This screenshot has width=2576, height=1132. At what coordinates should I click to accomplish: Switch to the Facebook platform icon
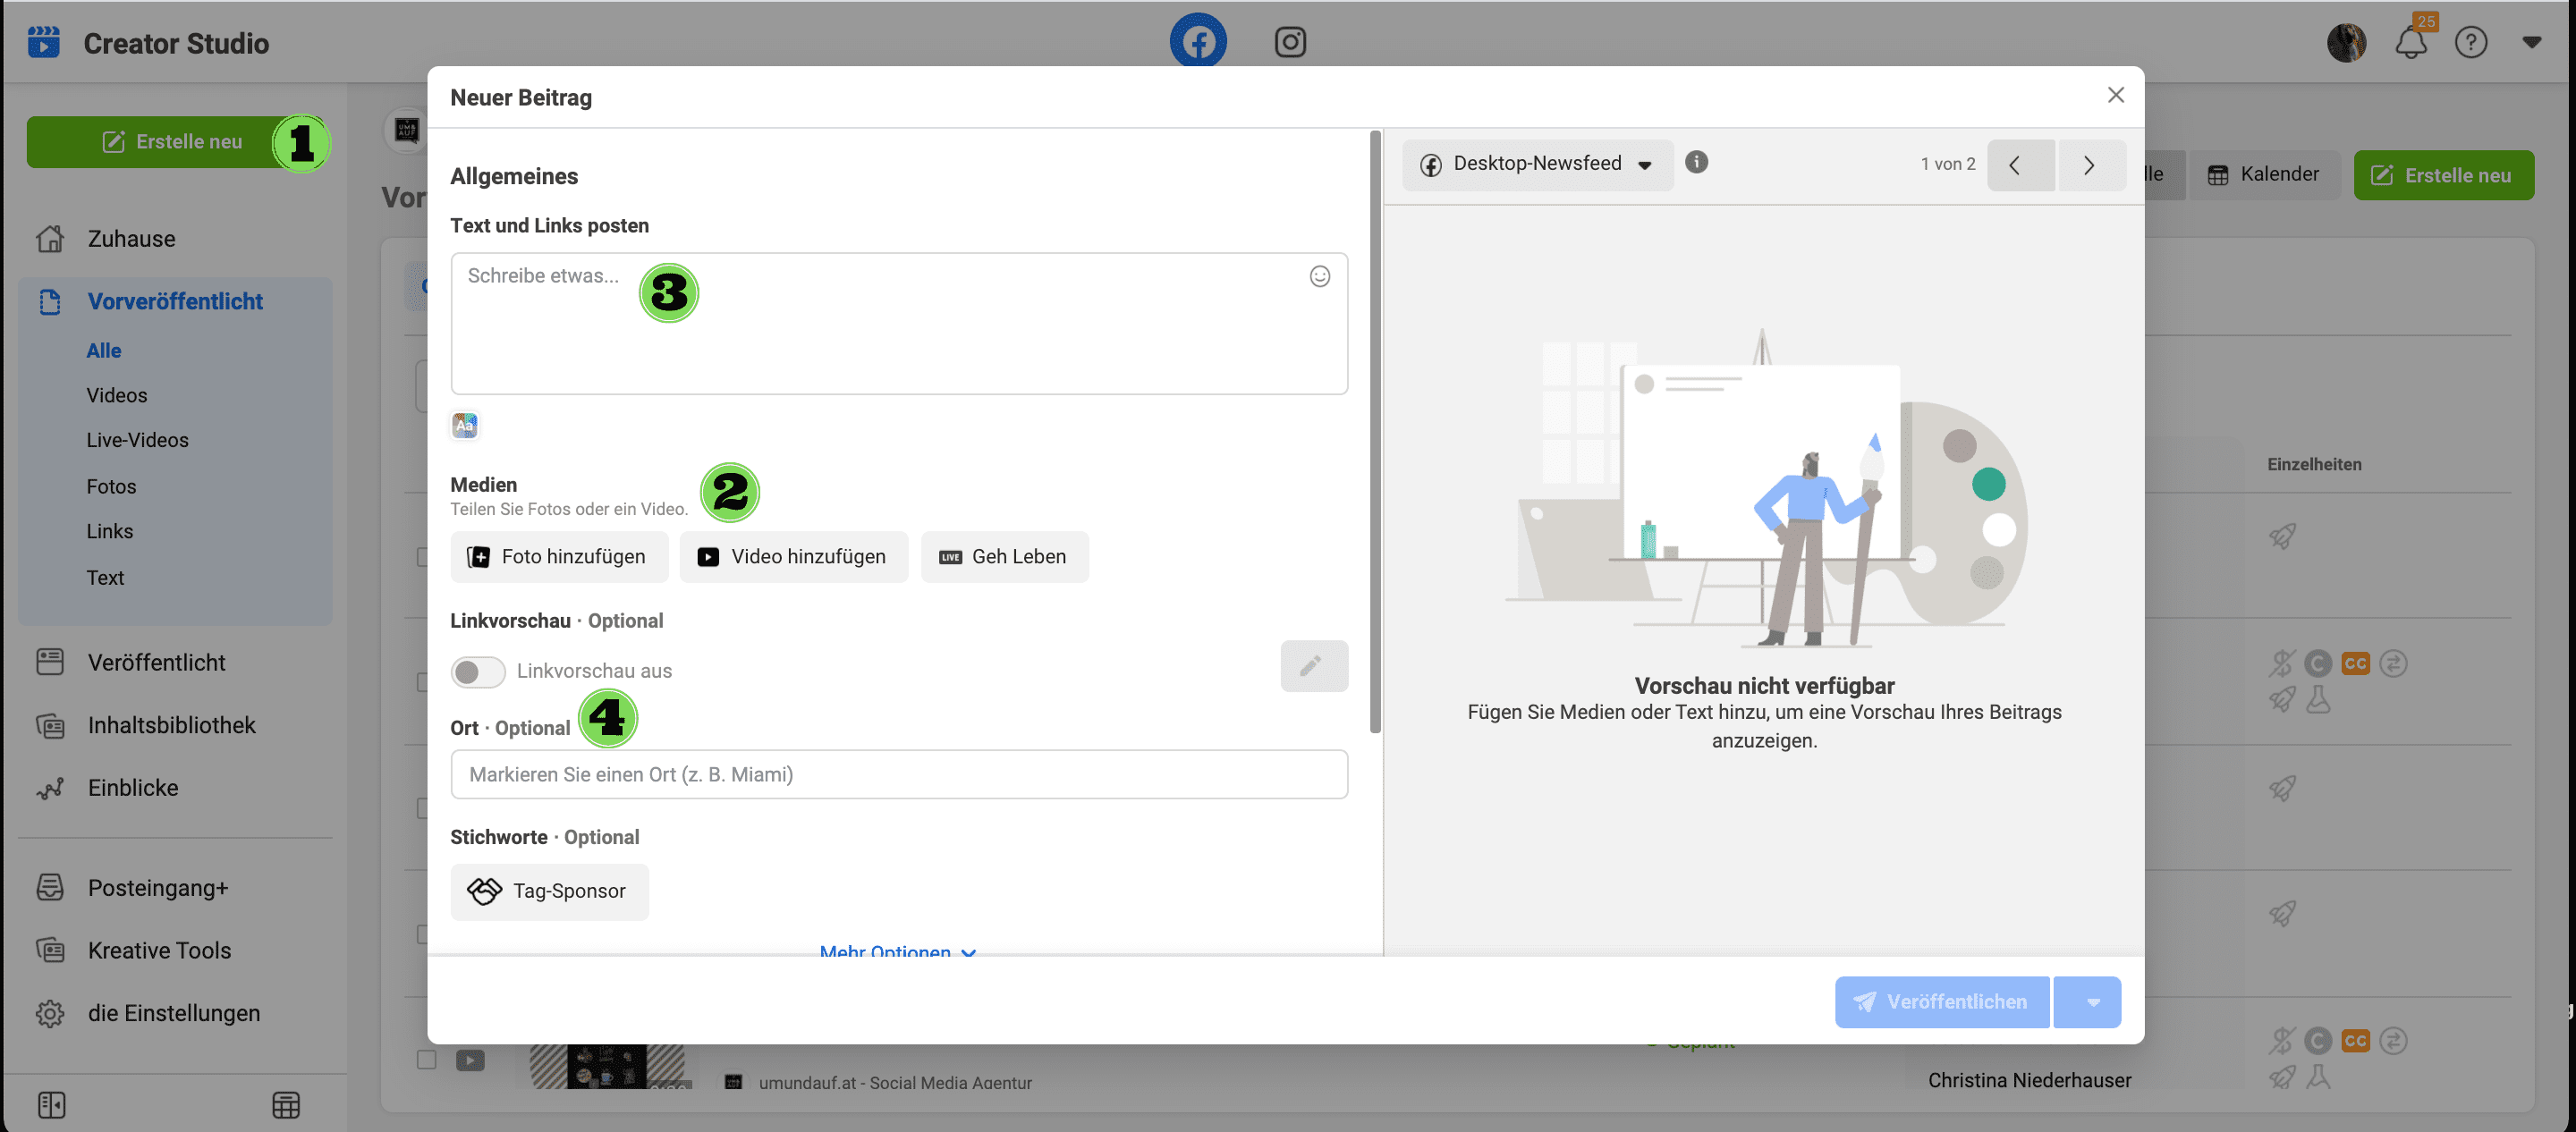click(x=1198, y=41)
